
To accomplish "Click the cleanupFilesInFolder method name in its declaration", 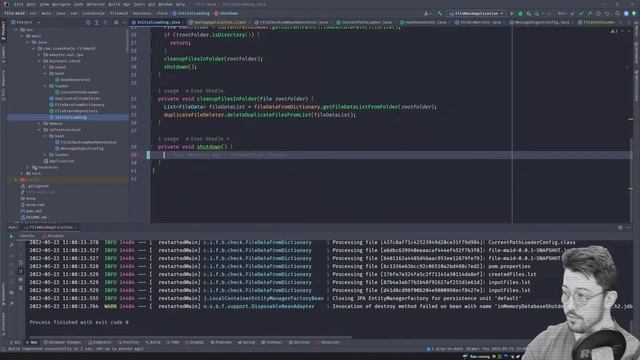I will pos(227,99).
